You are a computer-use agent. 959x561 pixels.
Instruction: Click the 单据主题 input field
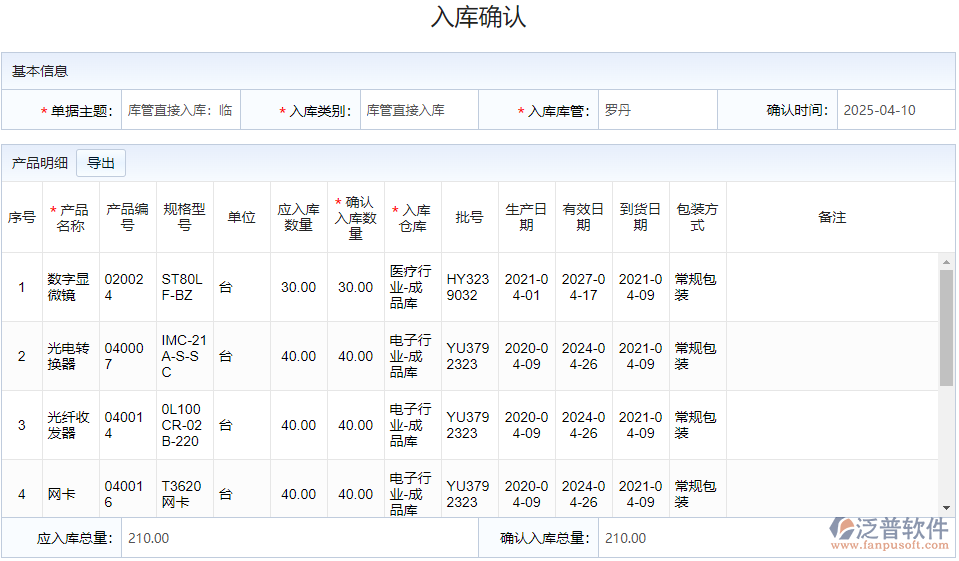click(x=181, y=110)
